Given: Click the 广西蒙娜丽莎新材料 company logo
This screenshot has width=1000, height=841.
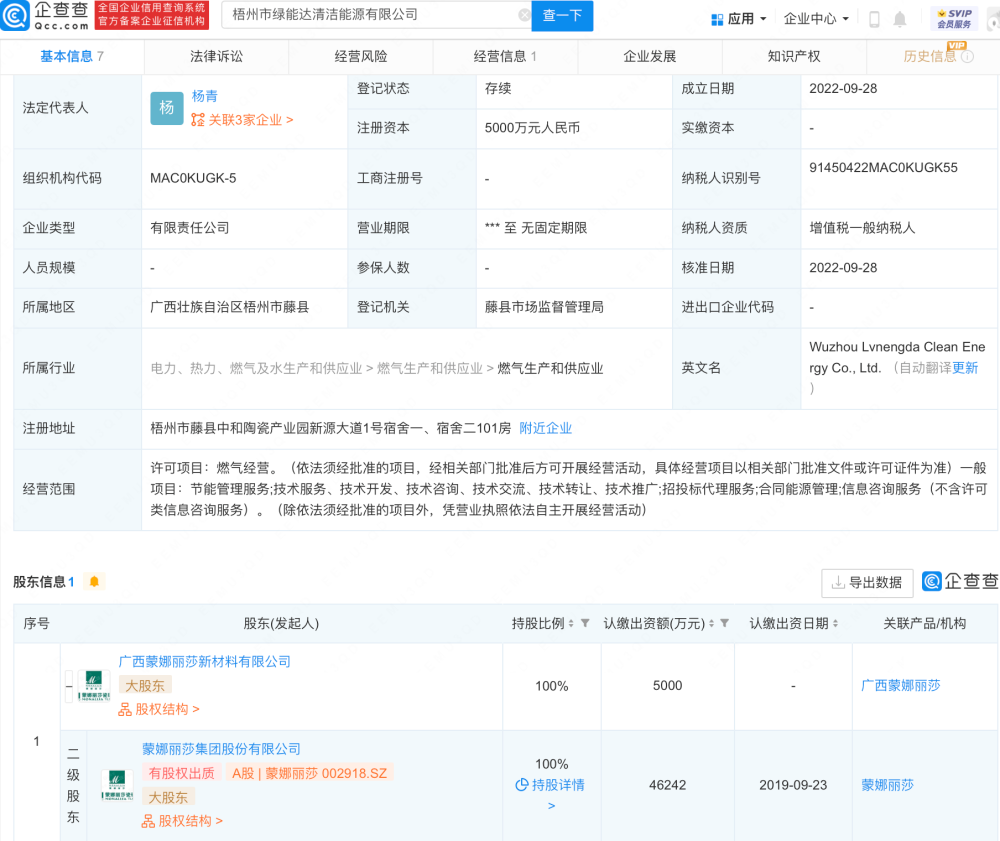Looking at the screenshot, I should [x=94, y=686].
